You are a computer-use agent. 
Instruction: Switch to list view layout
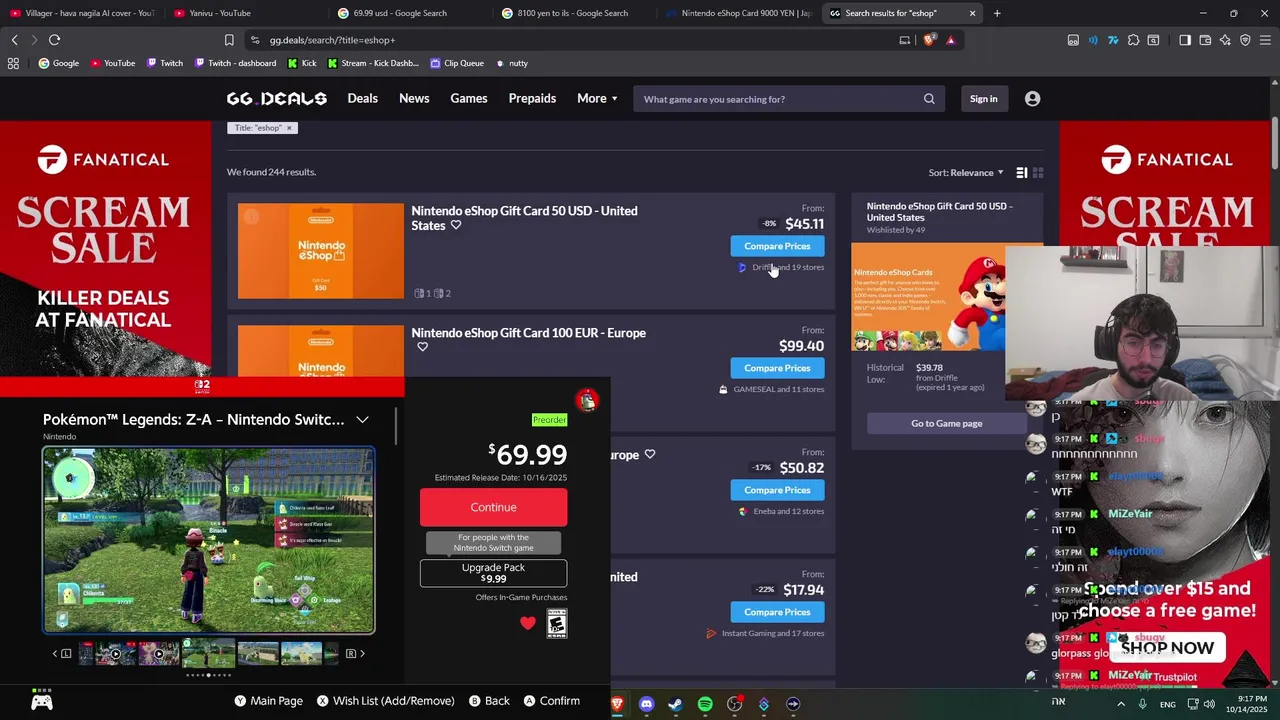(1021, 173)
